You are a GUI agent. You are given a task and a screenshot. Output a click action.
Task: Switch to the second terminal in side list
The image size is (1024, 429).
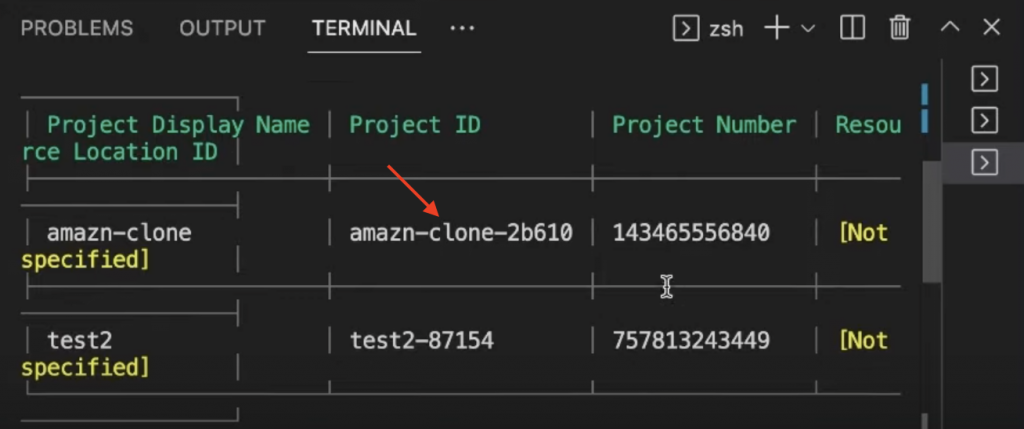pos(985,121)
